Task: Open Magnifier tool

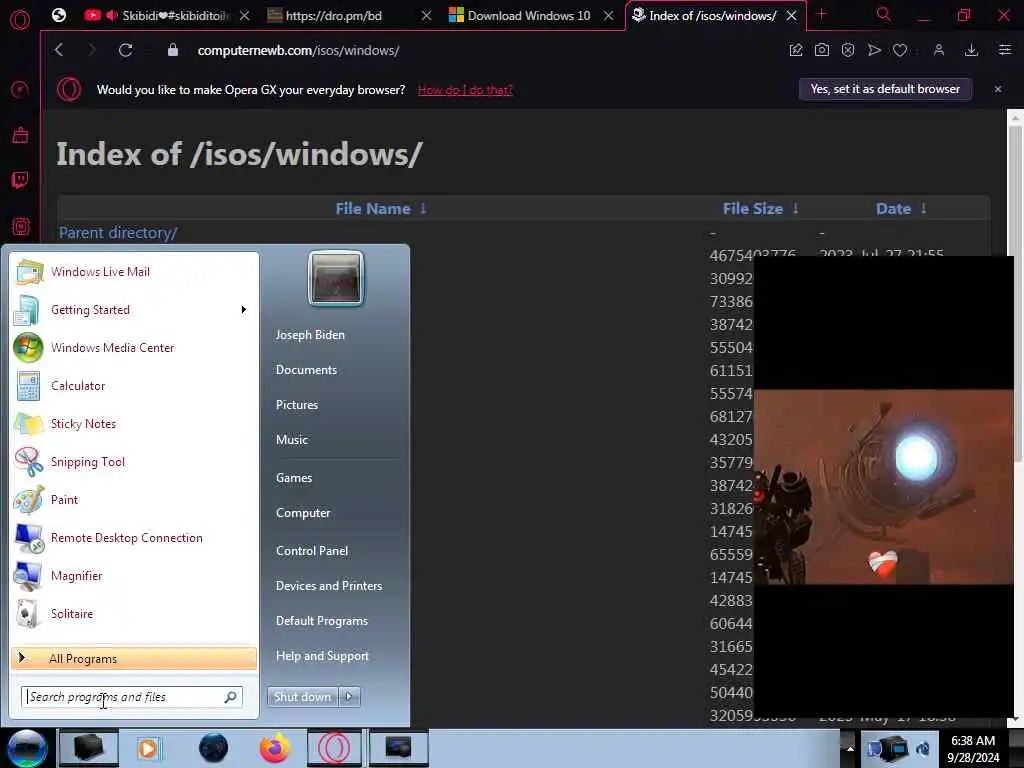Action: pyautogui.click(x=76, y=575)
